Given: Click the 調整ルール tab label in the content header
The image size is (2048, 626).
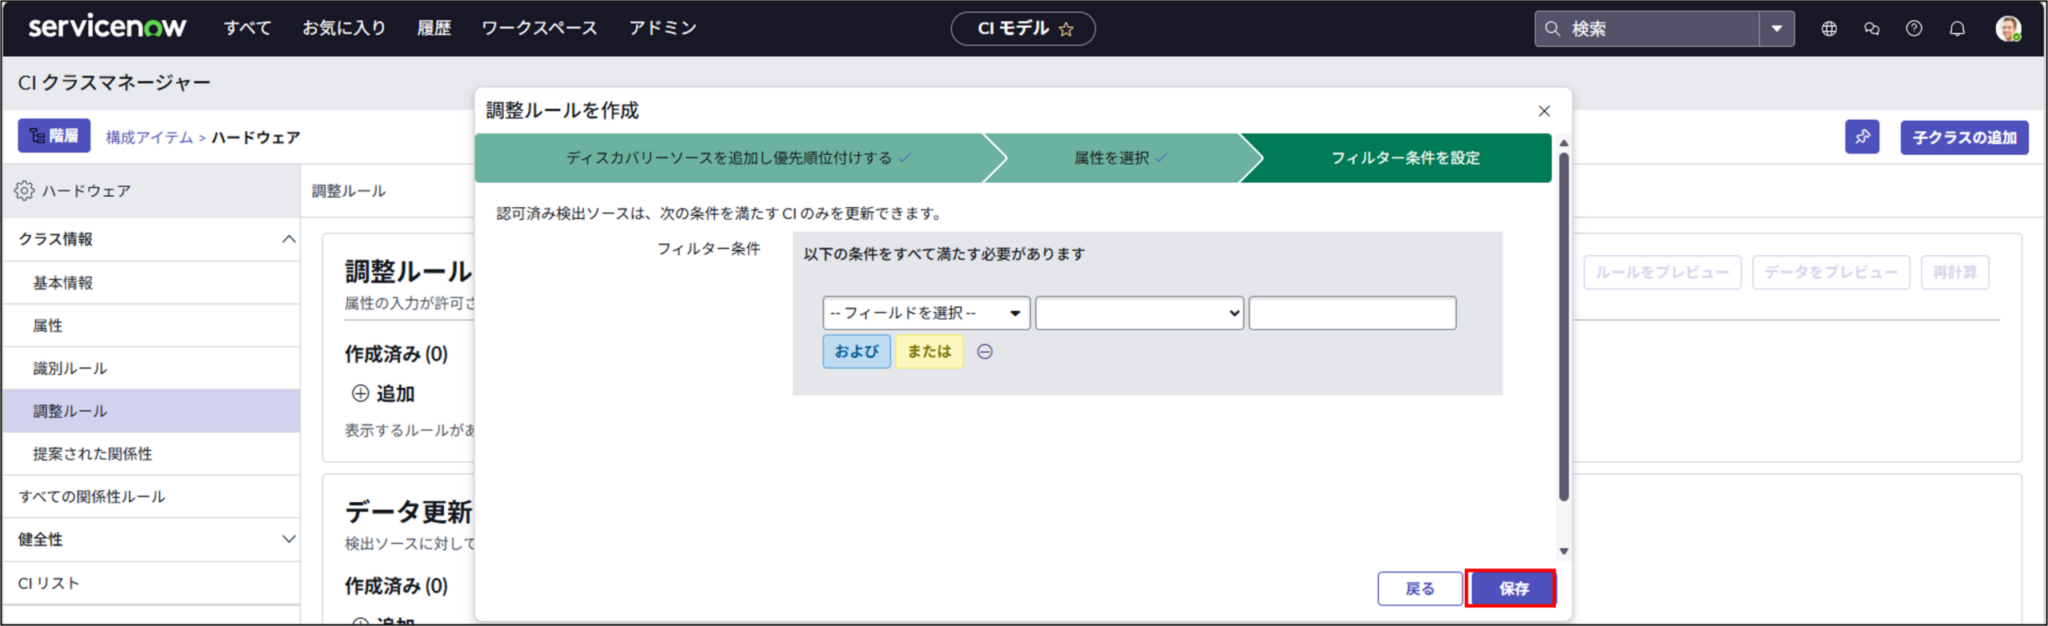Looking at the screenshot, I should [348, 191].
